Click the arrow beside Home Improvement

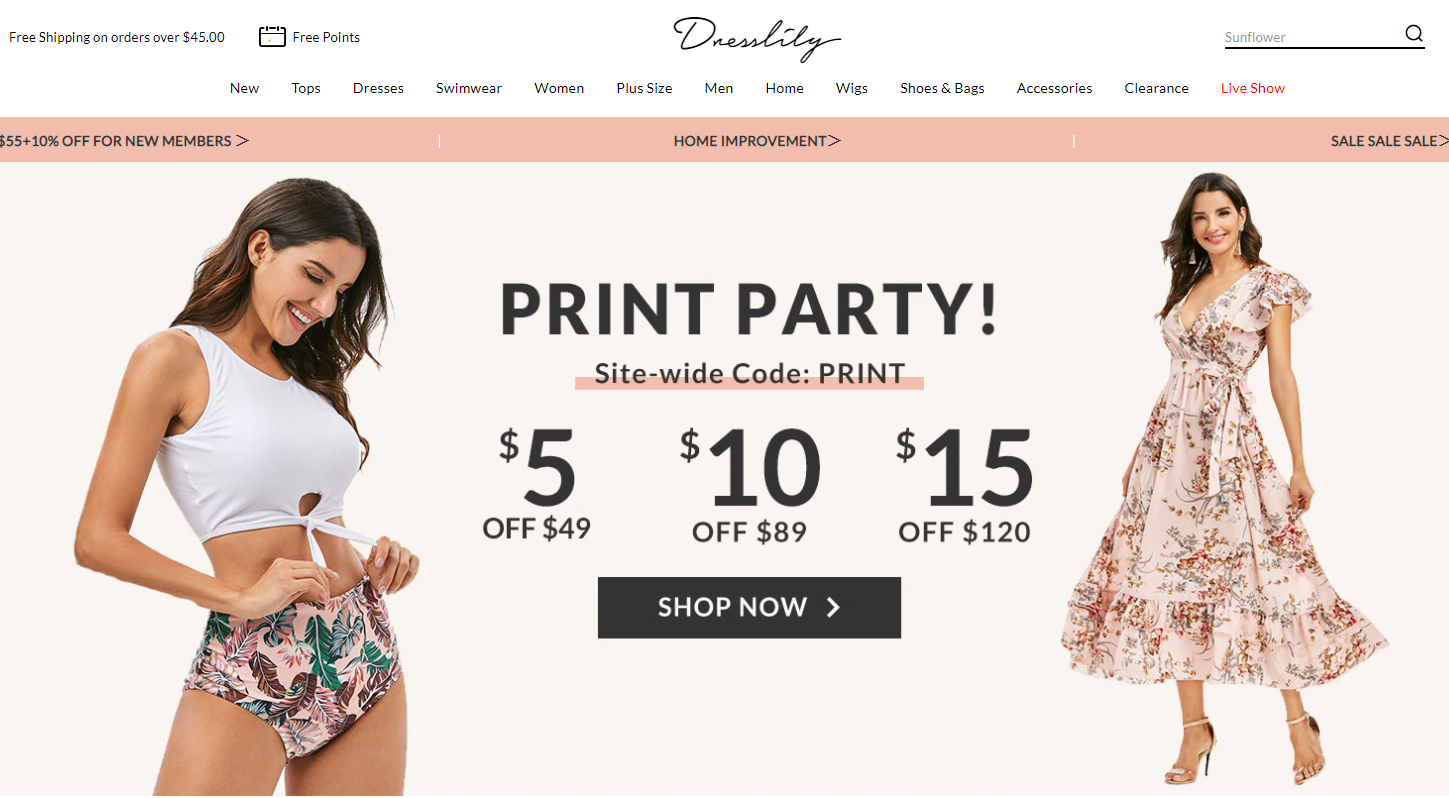(834, 141)
